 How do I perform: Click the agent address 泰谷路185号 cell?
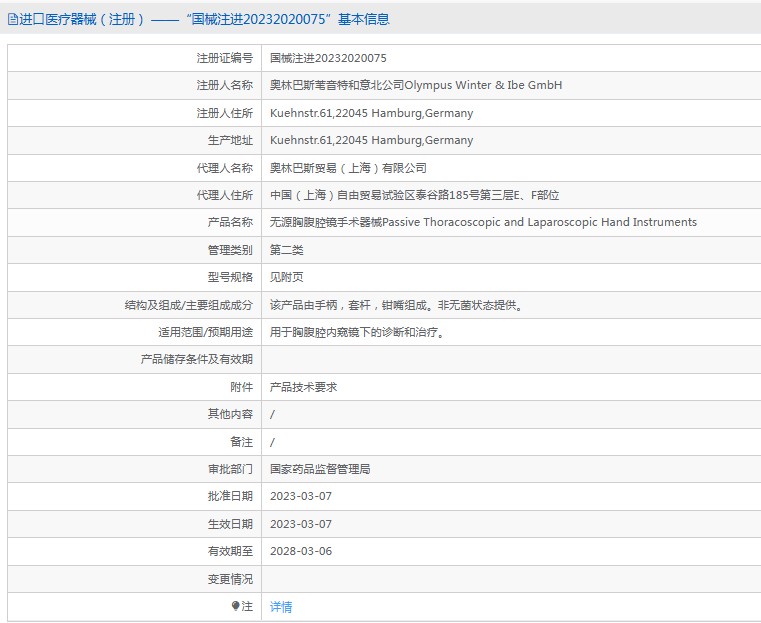415,195
